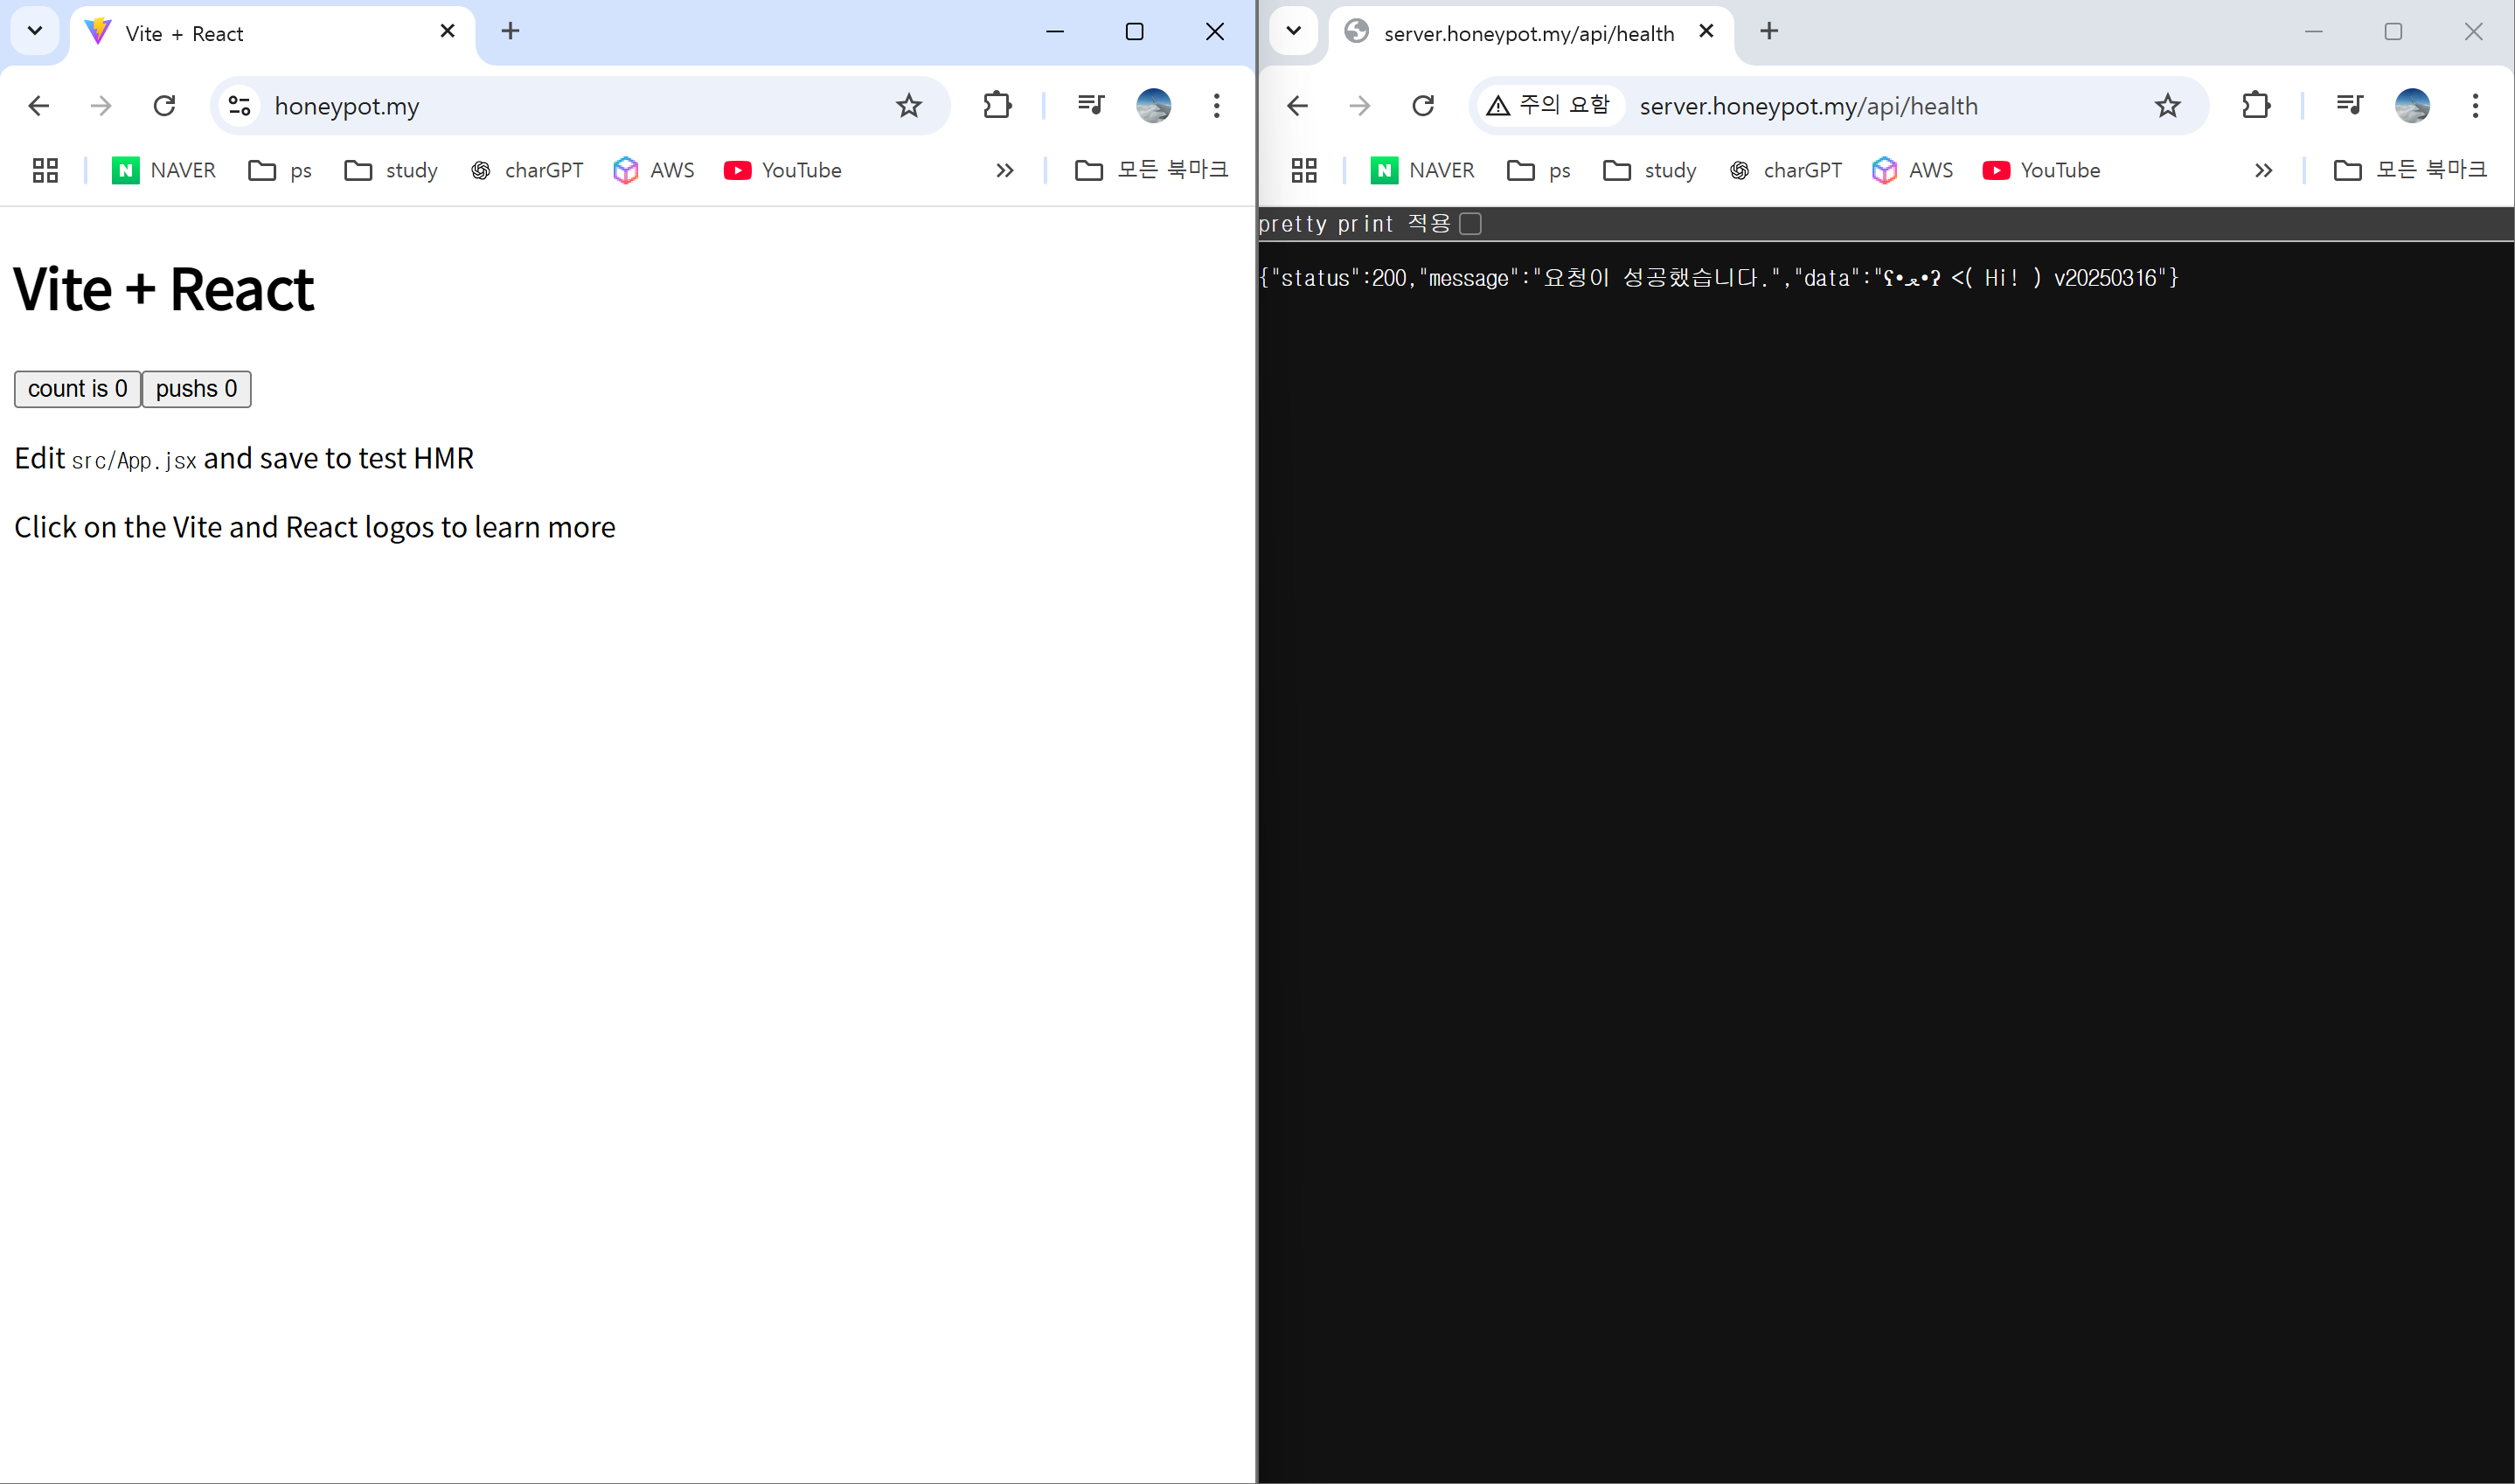
Task: Open three-dot Chrome menu in left browser
Action: click(x=1216, y=105)
